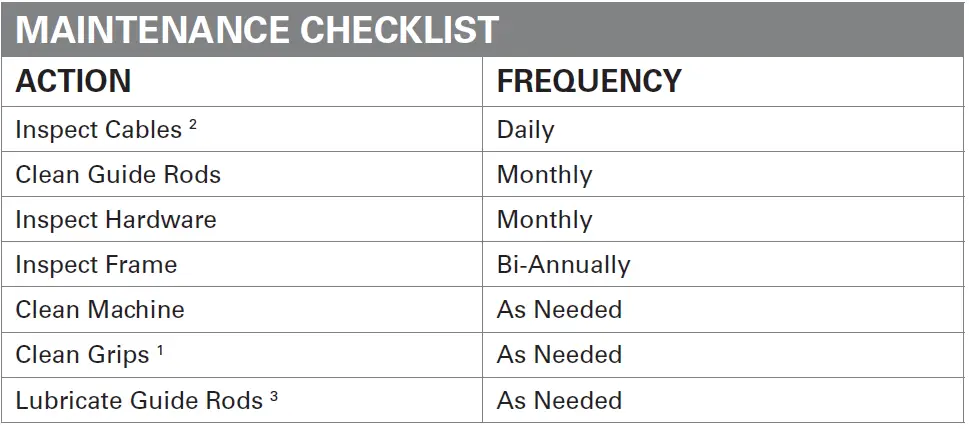Open footnote 3 beside Lubricate Guide Rods
Screen dimensions: 969x429
273,396
